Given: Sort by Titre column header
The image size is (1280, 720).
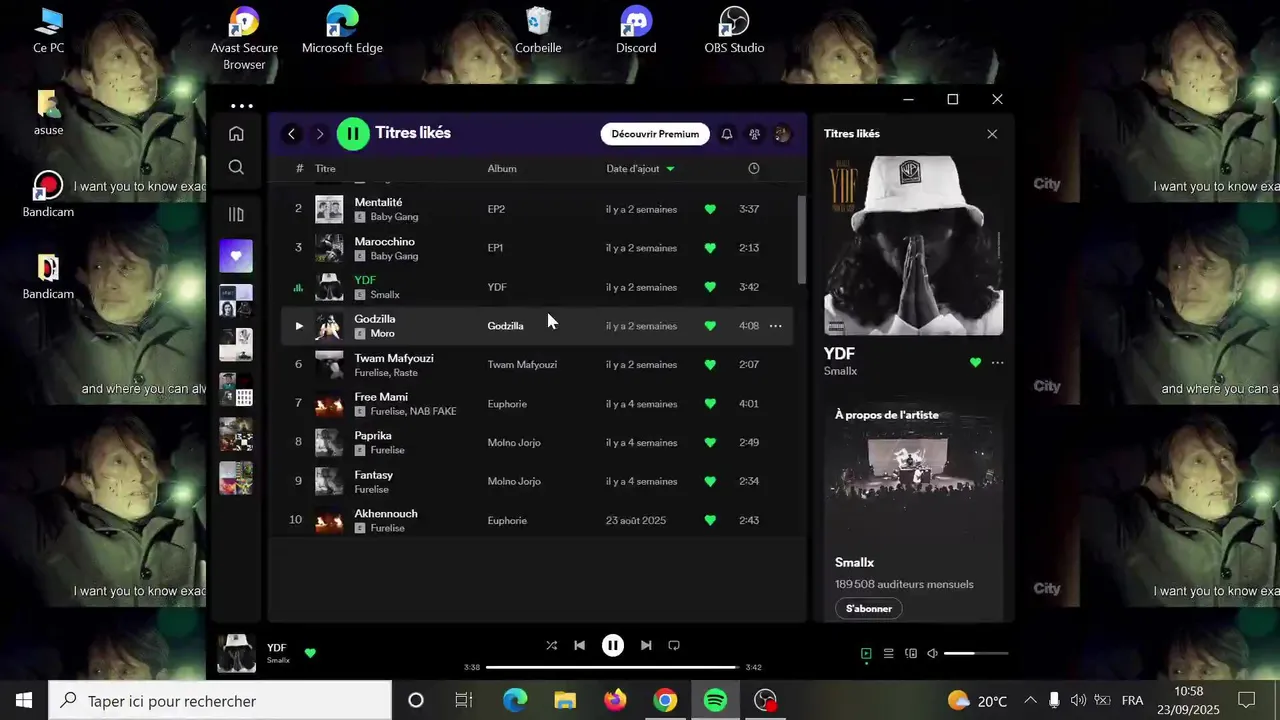Looking at the screenshot, I should pos(325,168).
